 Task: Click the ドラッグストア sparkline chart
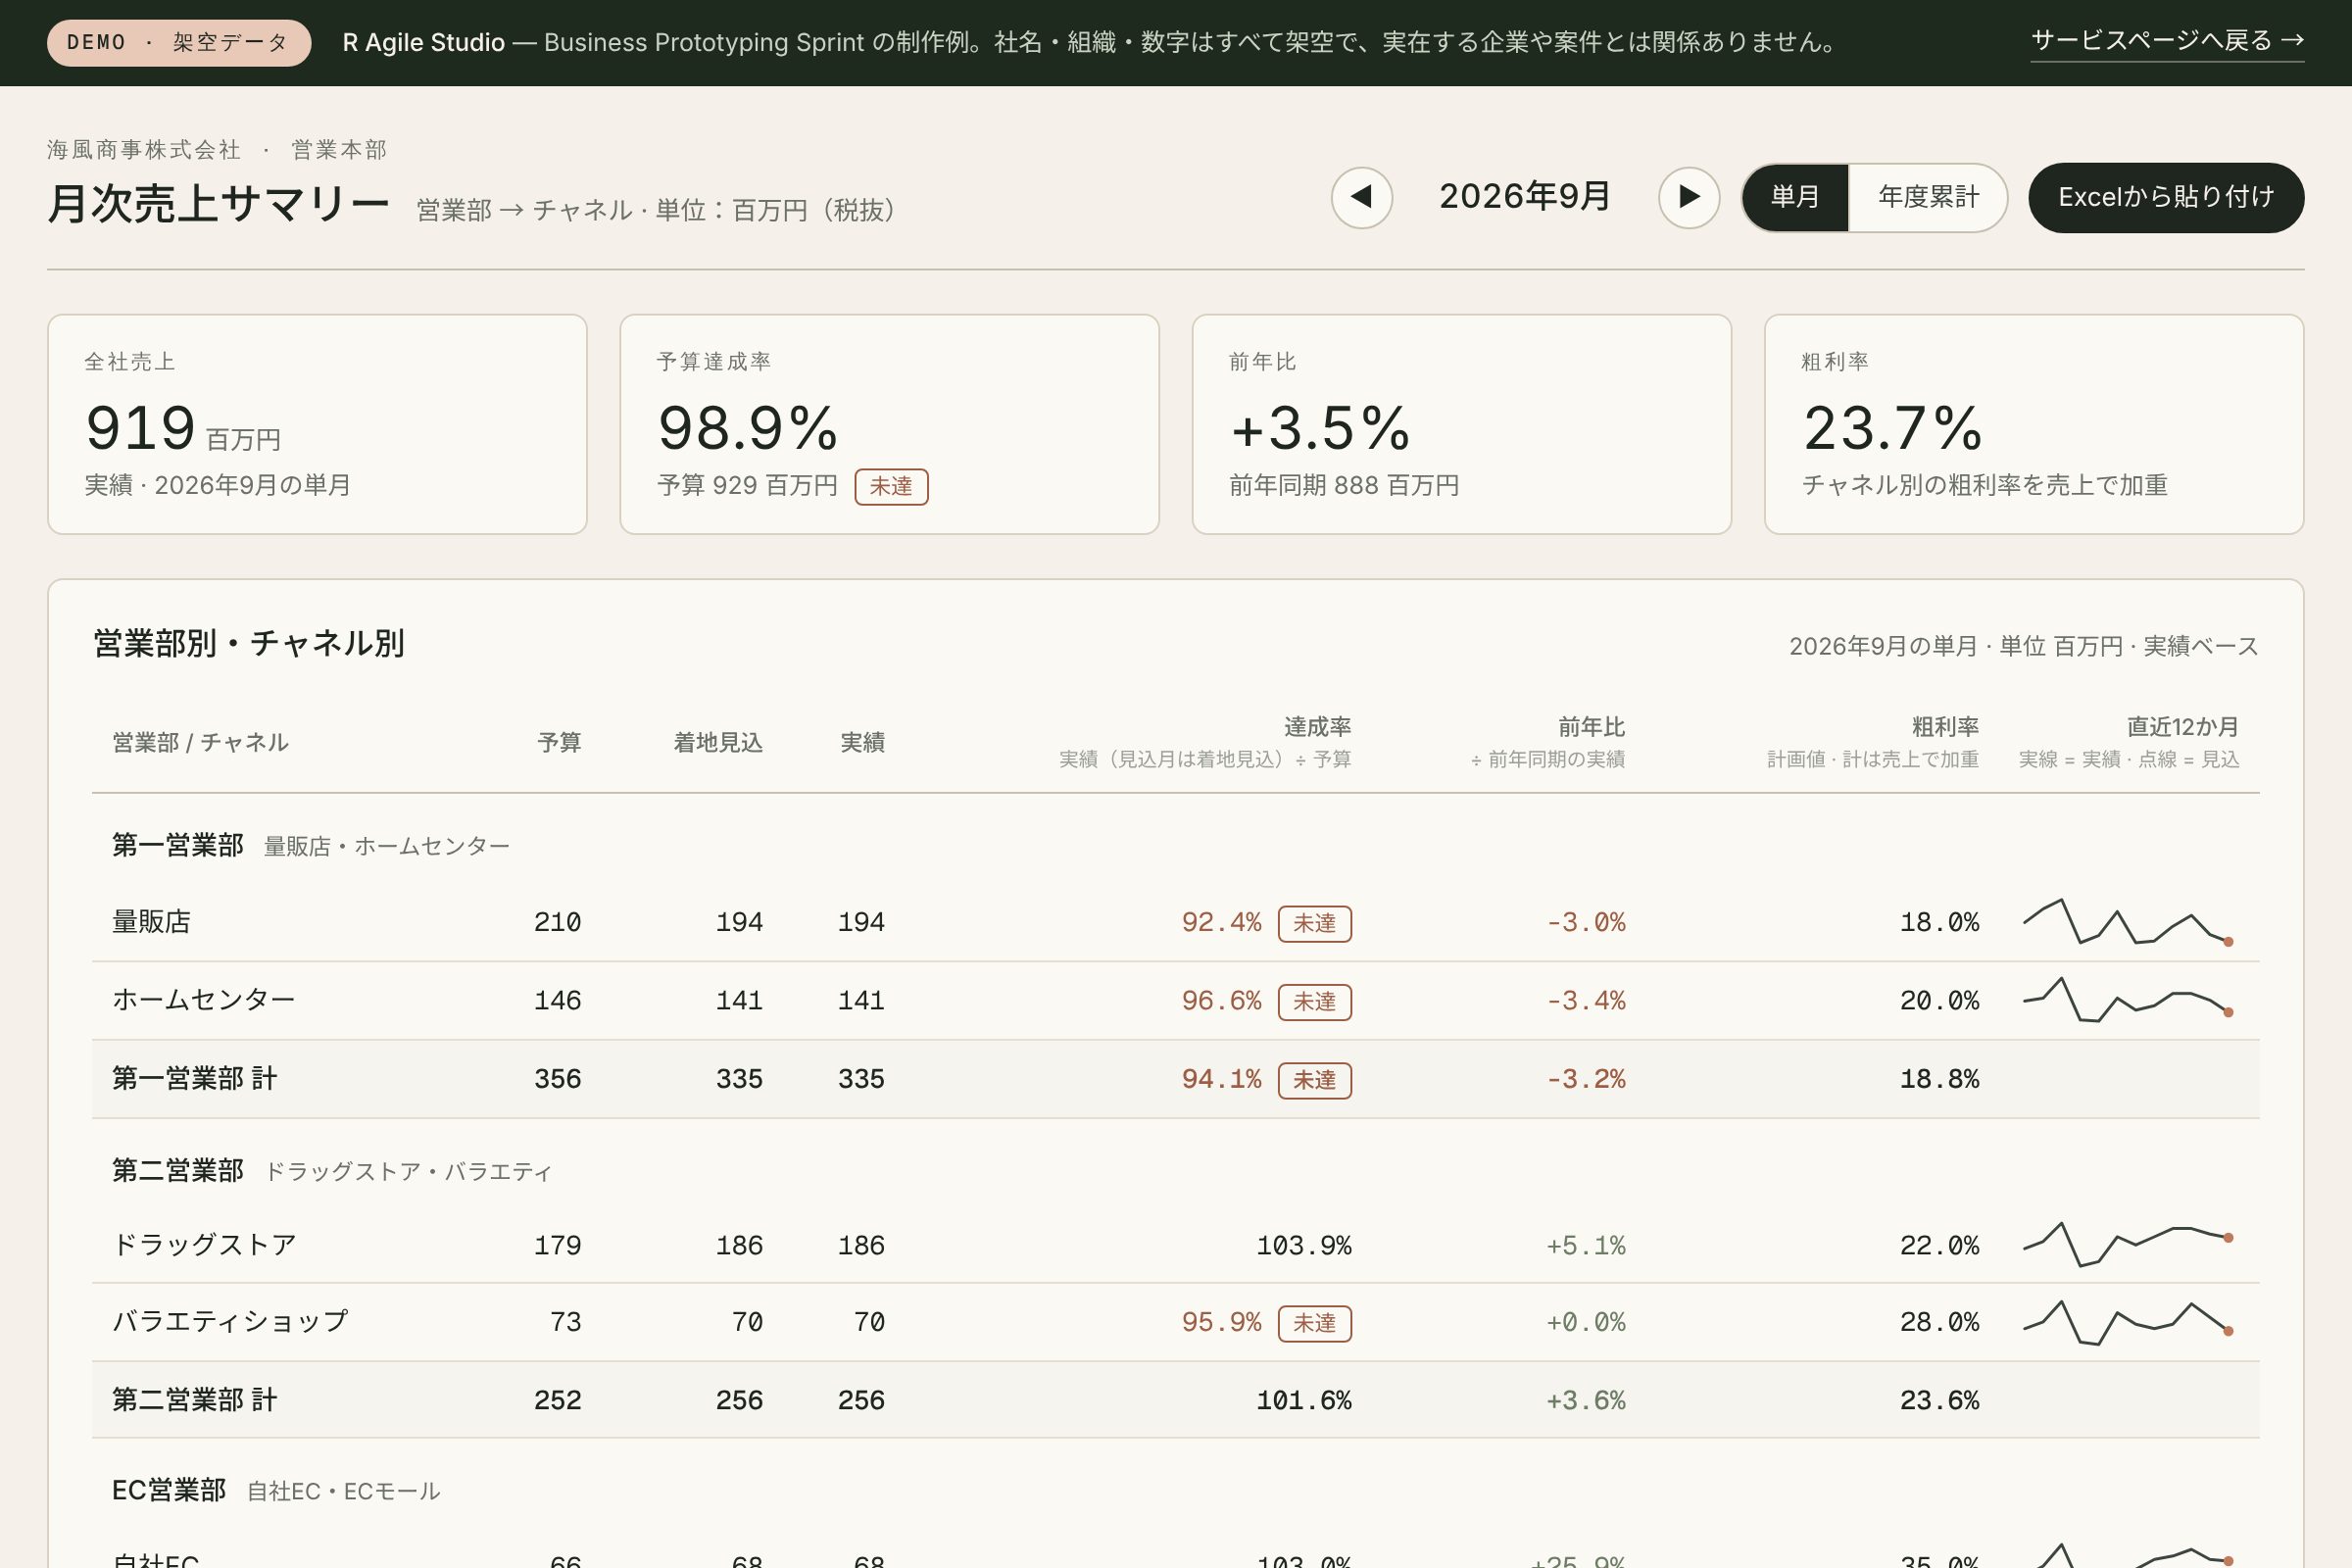[2128, 1245]
